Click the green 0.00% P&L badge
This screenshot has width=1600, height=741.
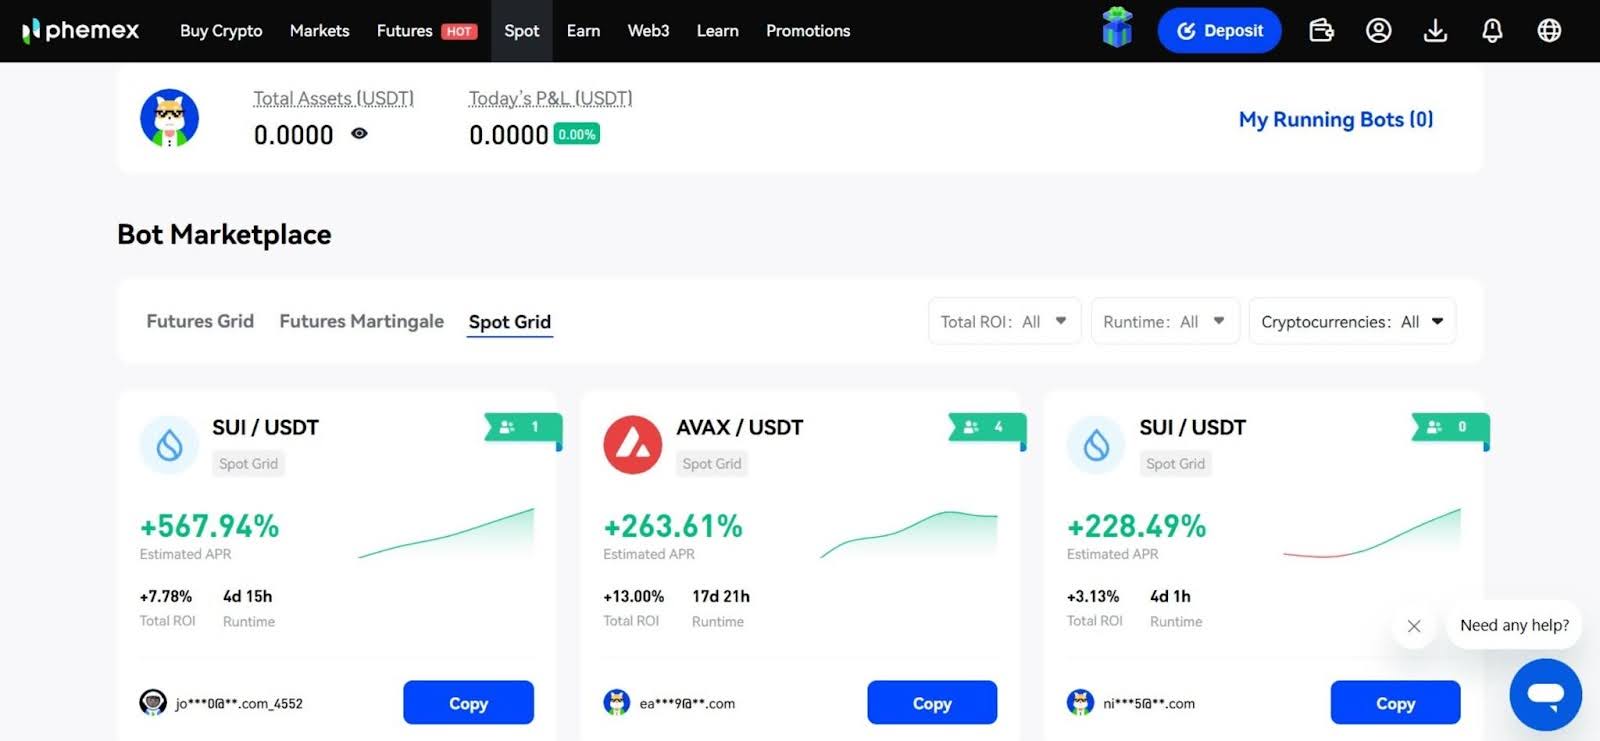pyautogui.click(x=577, y=134)
